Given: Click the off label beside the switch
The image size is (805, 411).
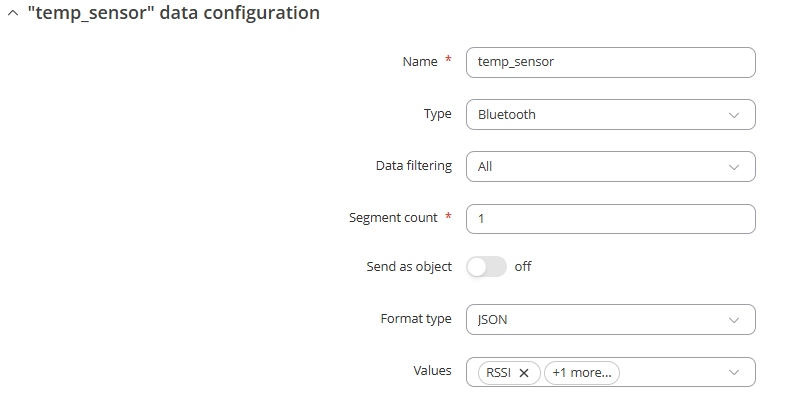Looking at the screenshot, I should (523, 267).
